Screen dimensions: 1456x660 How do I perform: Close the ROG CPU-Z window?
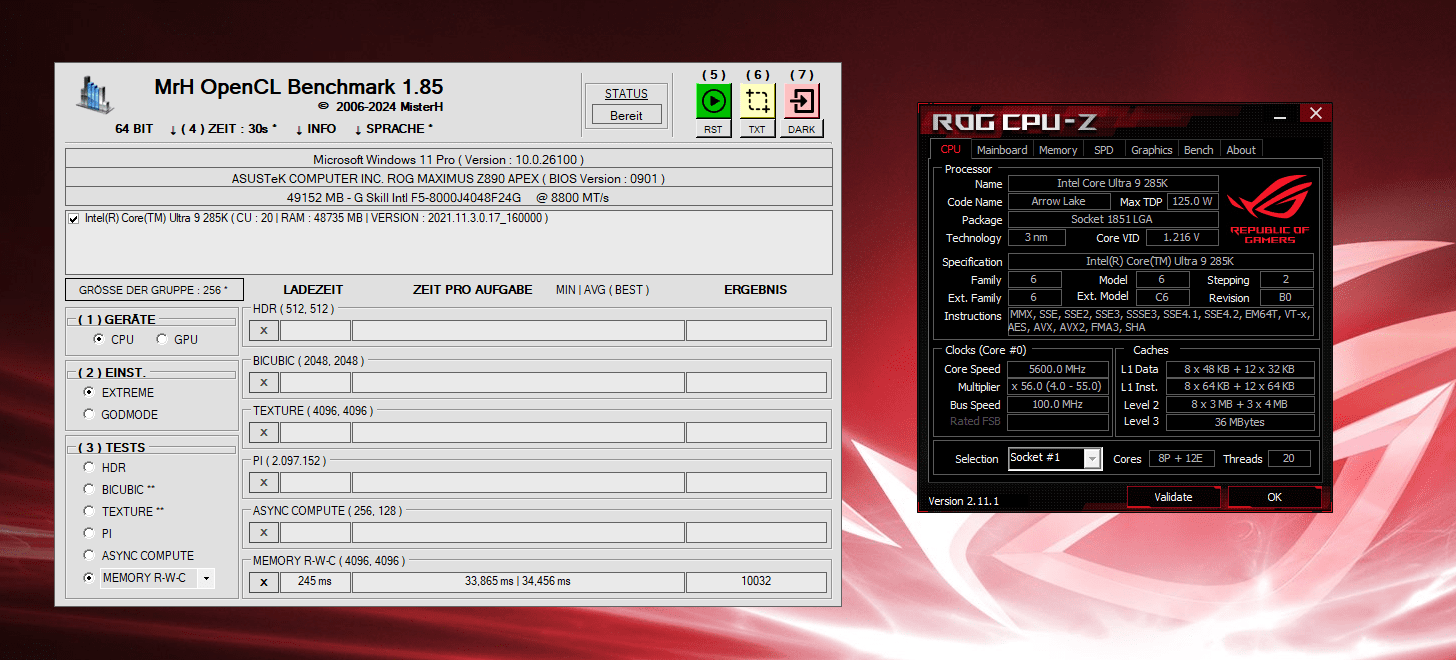click(1316, 114)
